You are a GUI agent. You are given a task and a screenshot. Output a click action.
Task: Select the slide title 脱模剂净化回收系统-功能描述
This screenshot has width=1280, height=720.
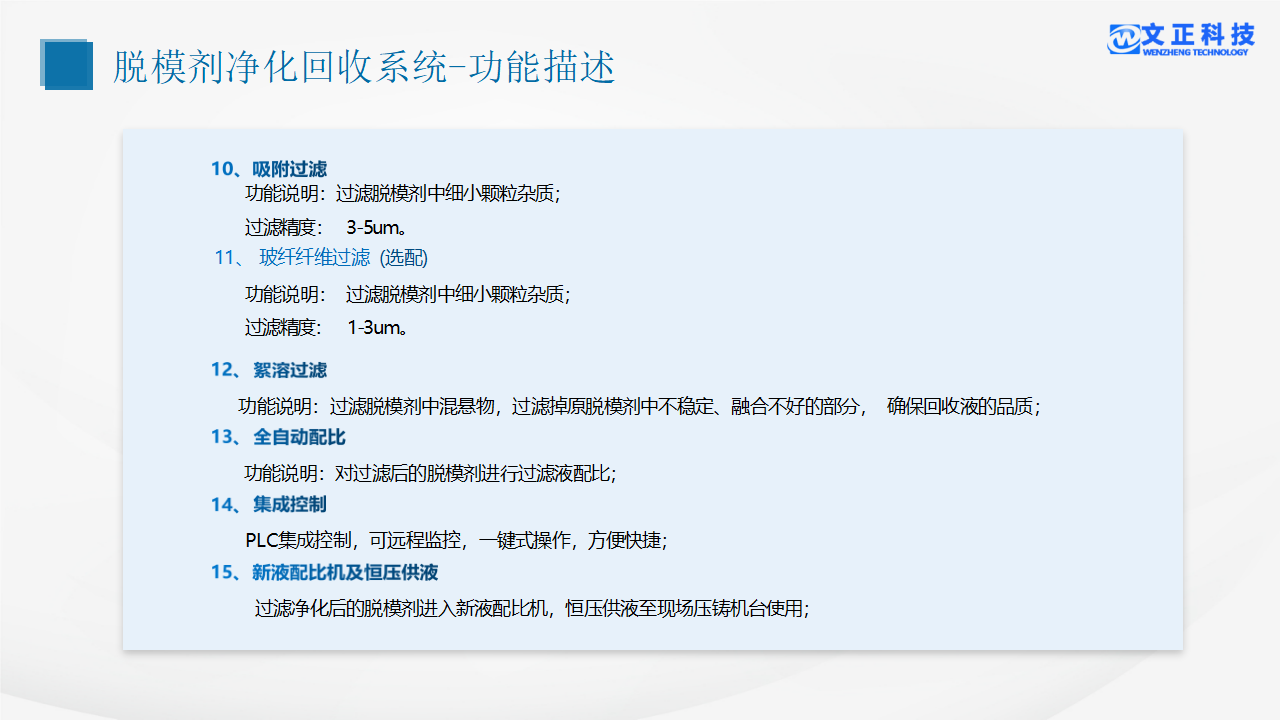[x=364, y=67]
